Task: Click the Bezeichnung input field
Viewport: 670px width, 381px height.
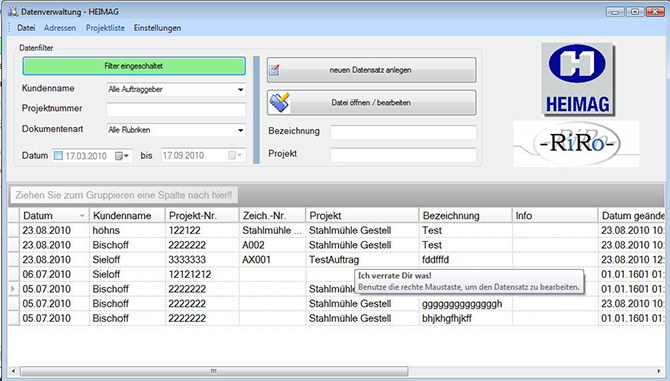Action: tap(403, 132)
